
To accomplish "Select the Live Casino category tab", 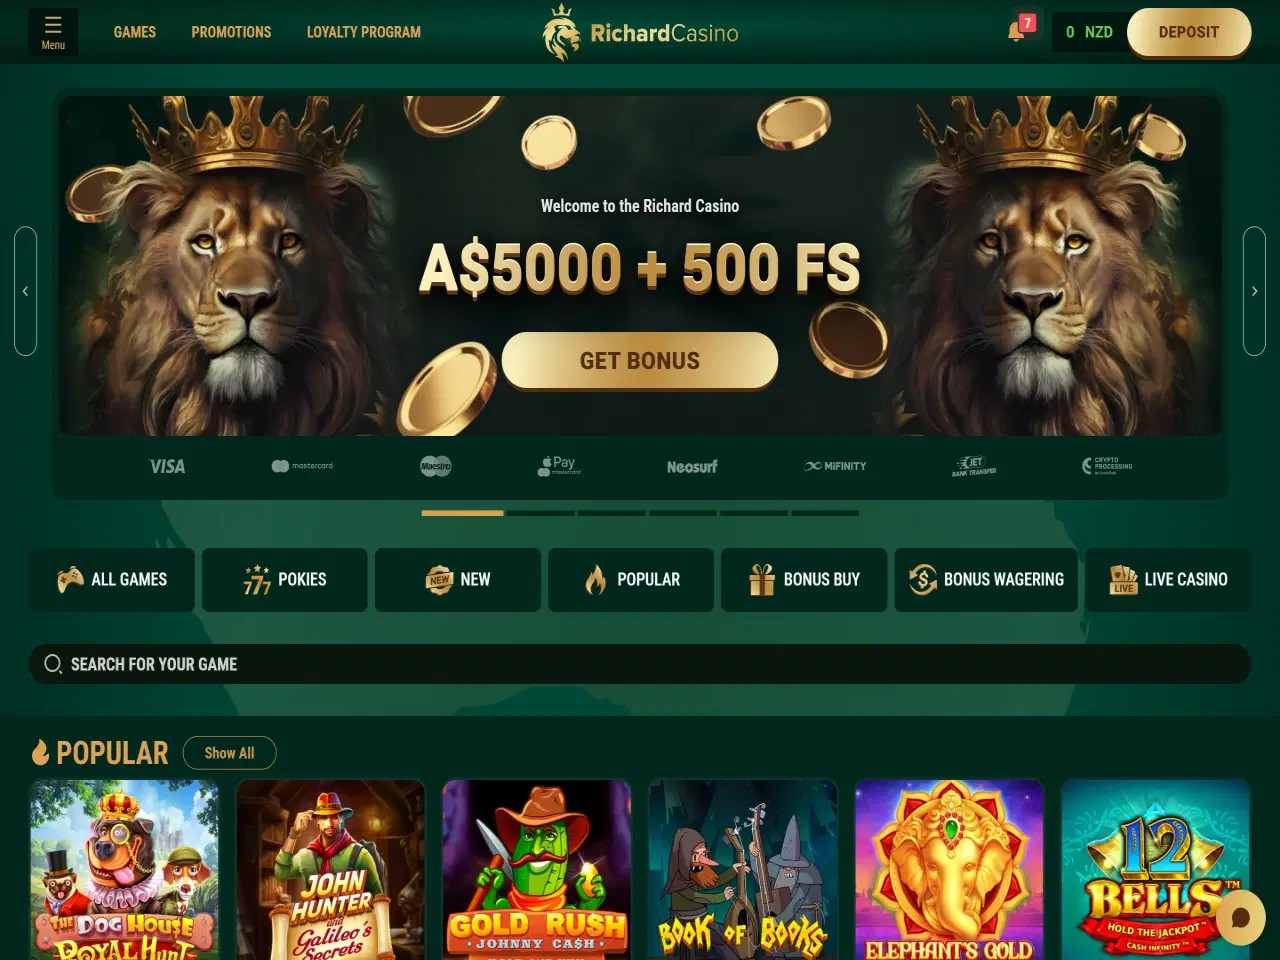I will [x=1168, y=579].
